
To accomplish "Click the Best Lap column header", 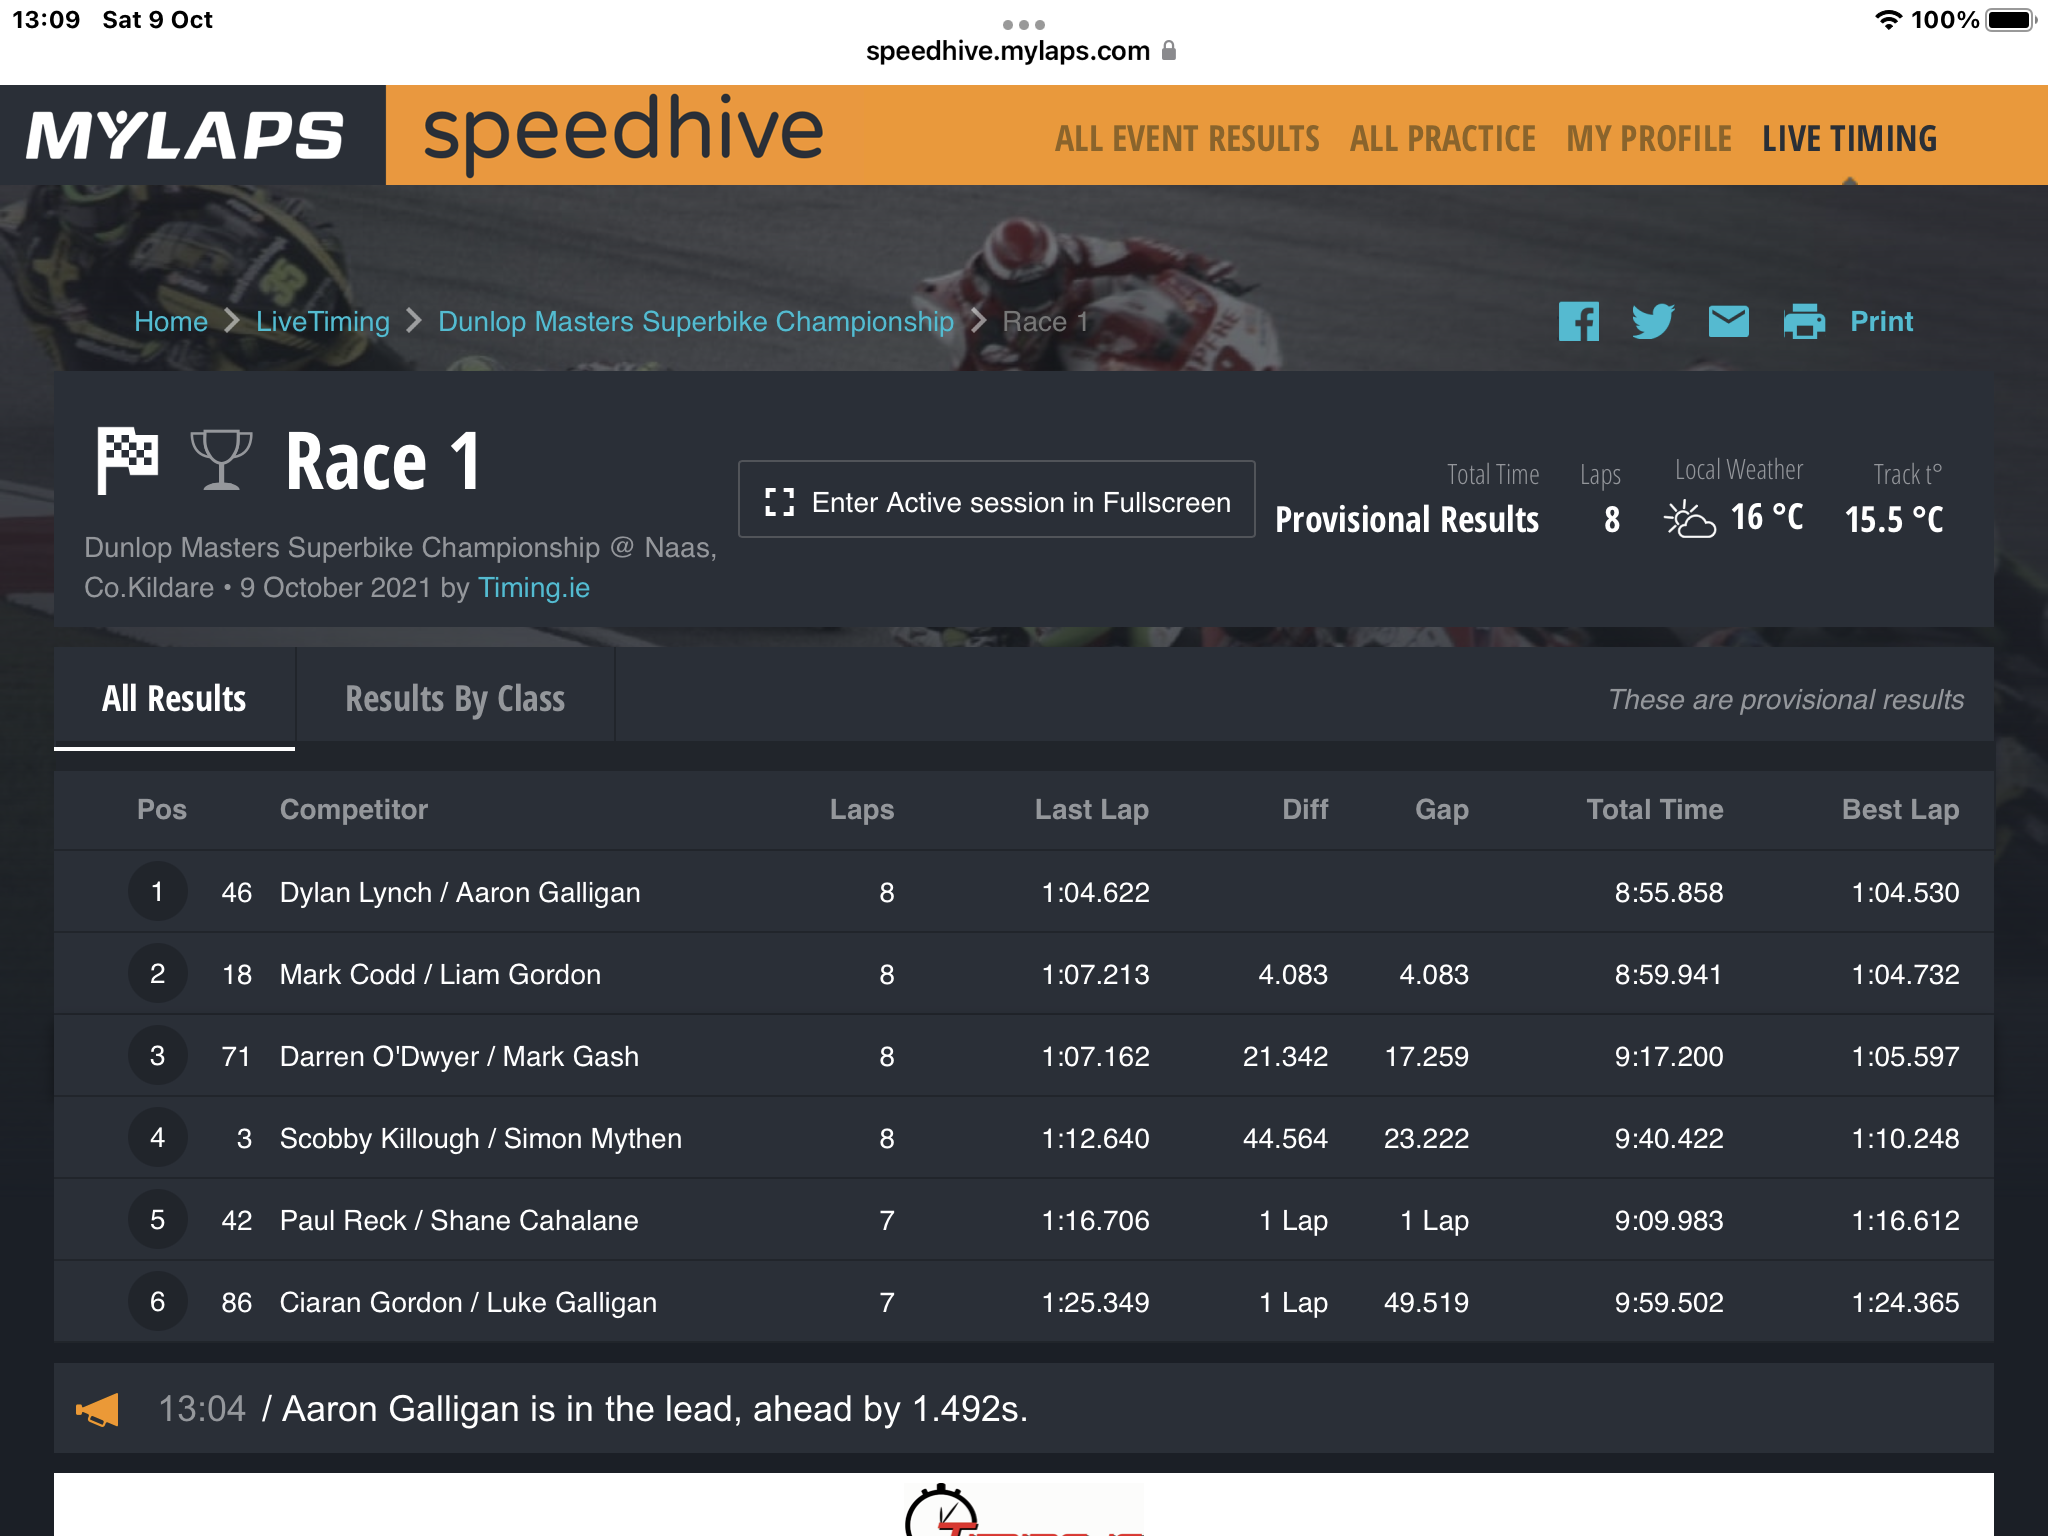I will (x=1900, y=809).
